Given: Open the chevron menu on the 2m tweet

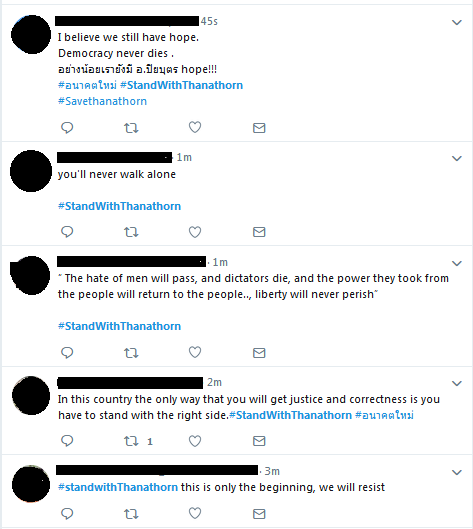Looking at the screenshot, I should click(x=456, y=383).
